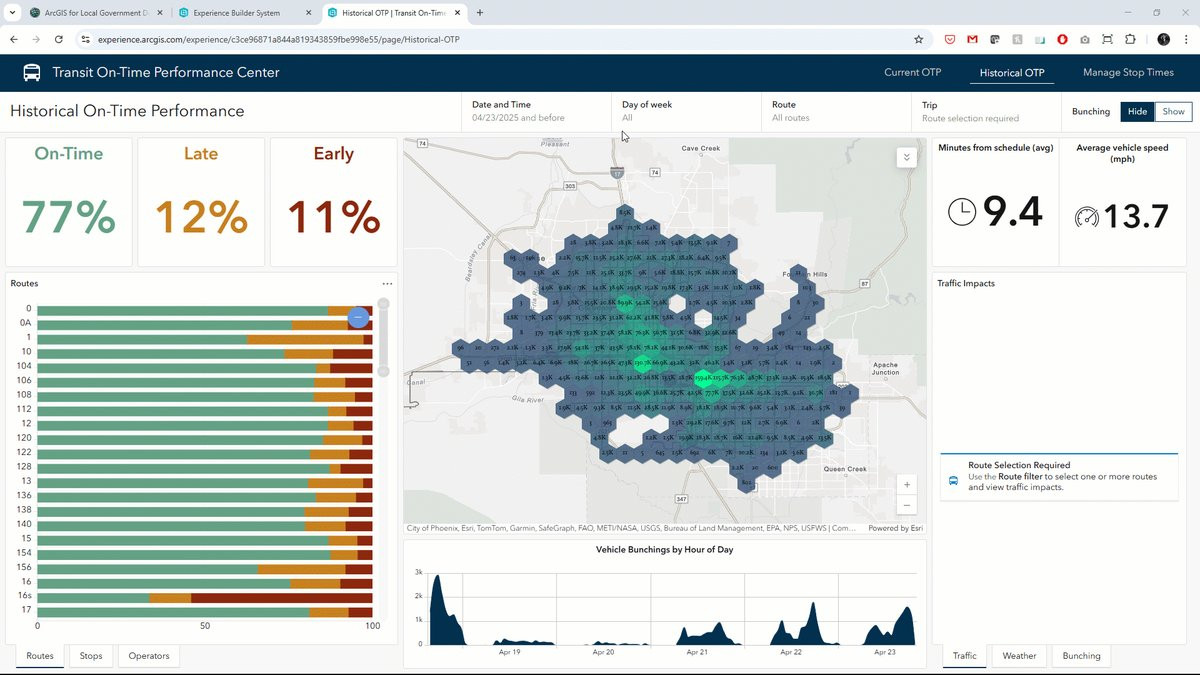Click the On-Time 77% indicator card
The image size is (1200, 675).
(69, 202)
